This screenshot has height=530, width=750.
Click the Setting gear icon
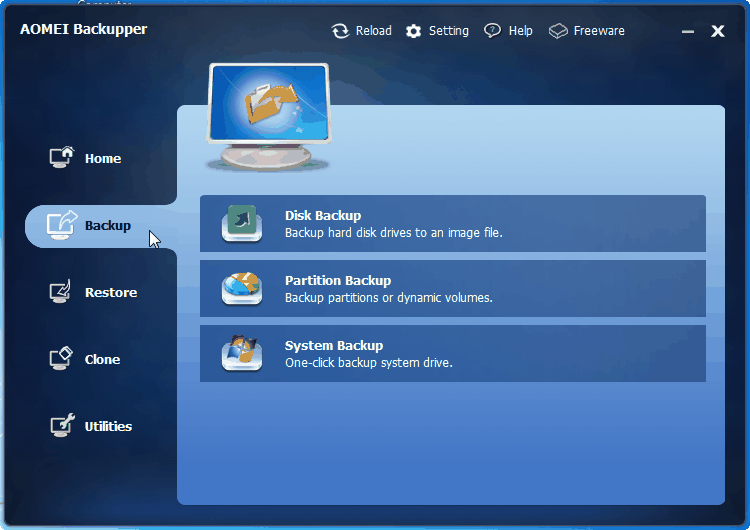pyautogui.click(x=413, y=31)
